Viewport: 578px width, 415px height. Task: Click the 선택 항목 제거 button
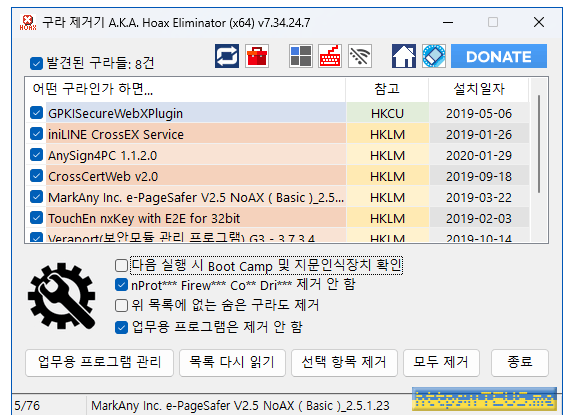pyautogui.click(x=344, y=363)
